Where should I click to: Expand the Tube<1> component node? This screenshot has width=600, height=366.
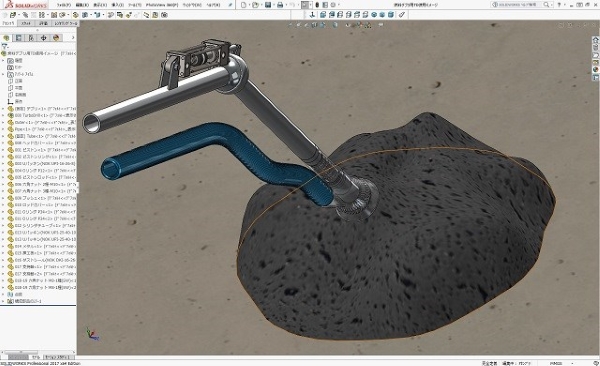point(3,136)
